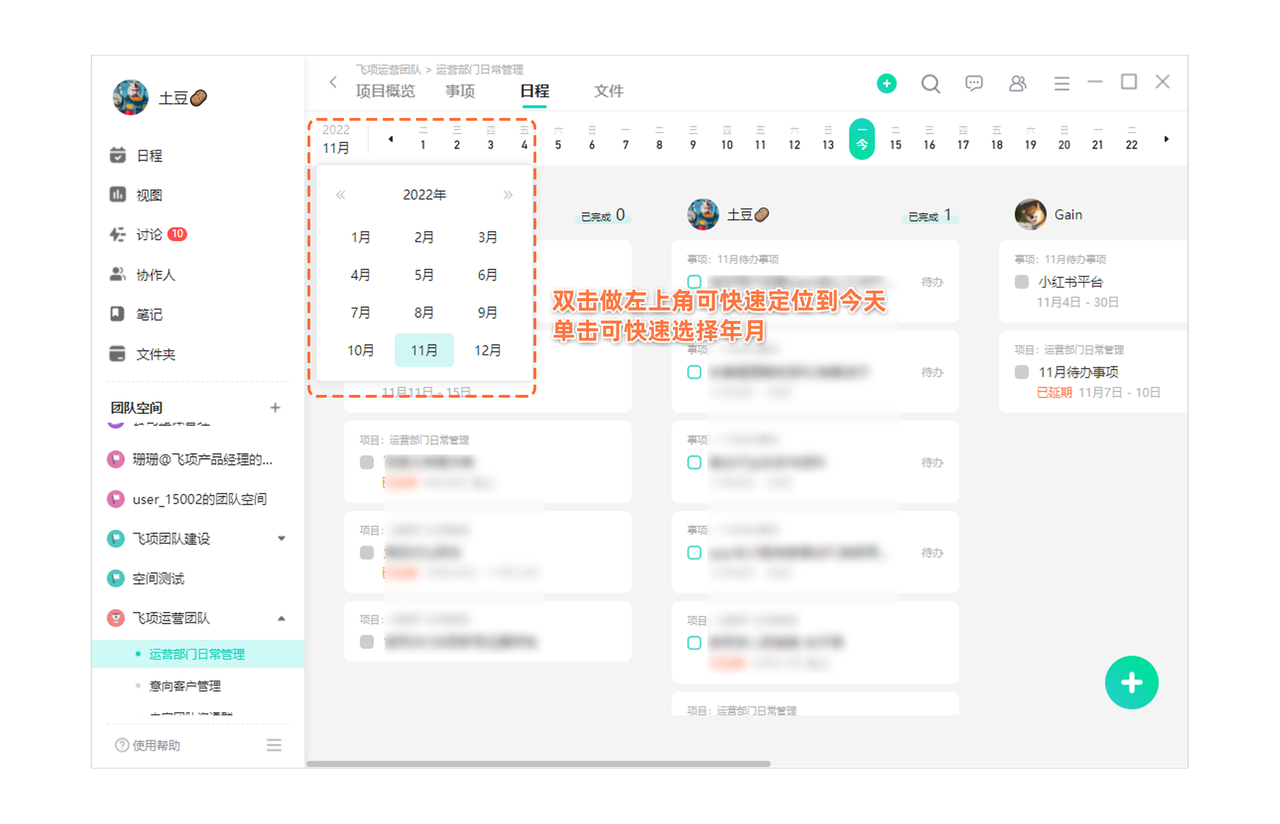Tick the 11月待办事项 checkbox under Gain

coord(1021,372)
